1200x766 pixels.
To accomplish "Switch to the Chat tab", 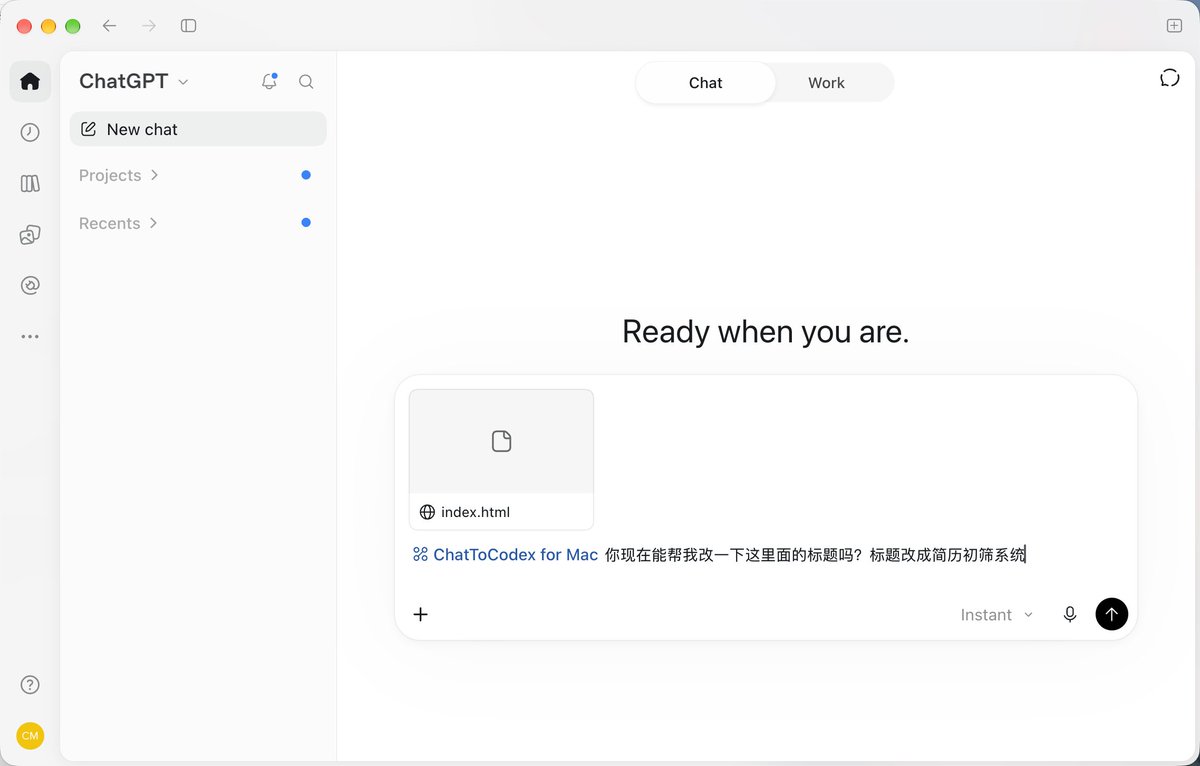I will click(705, 83).
